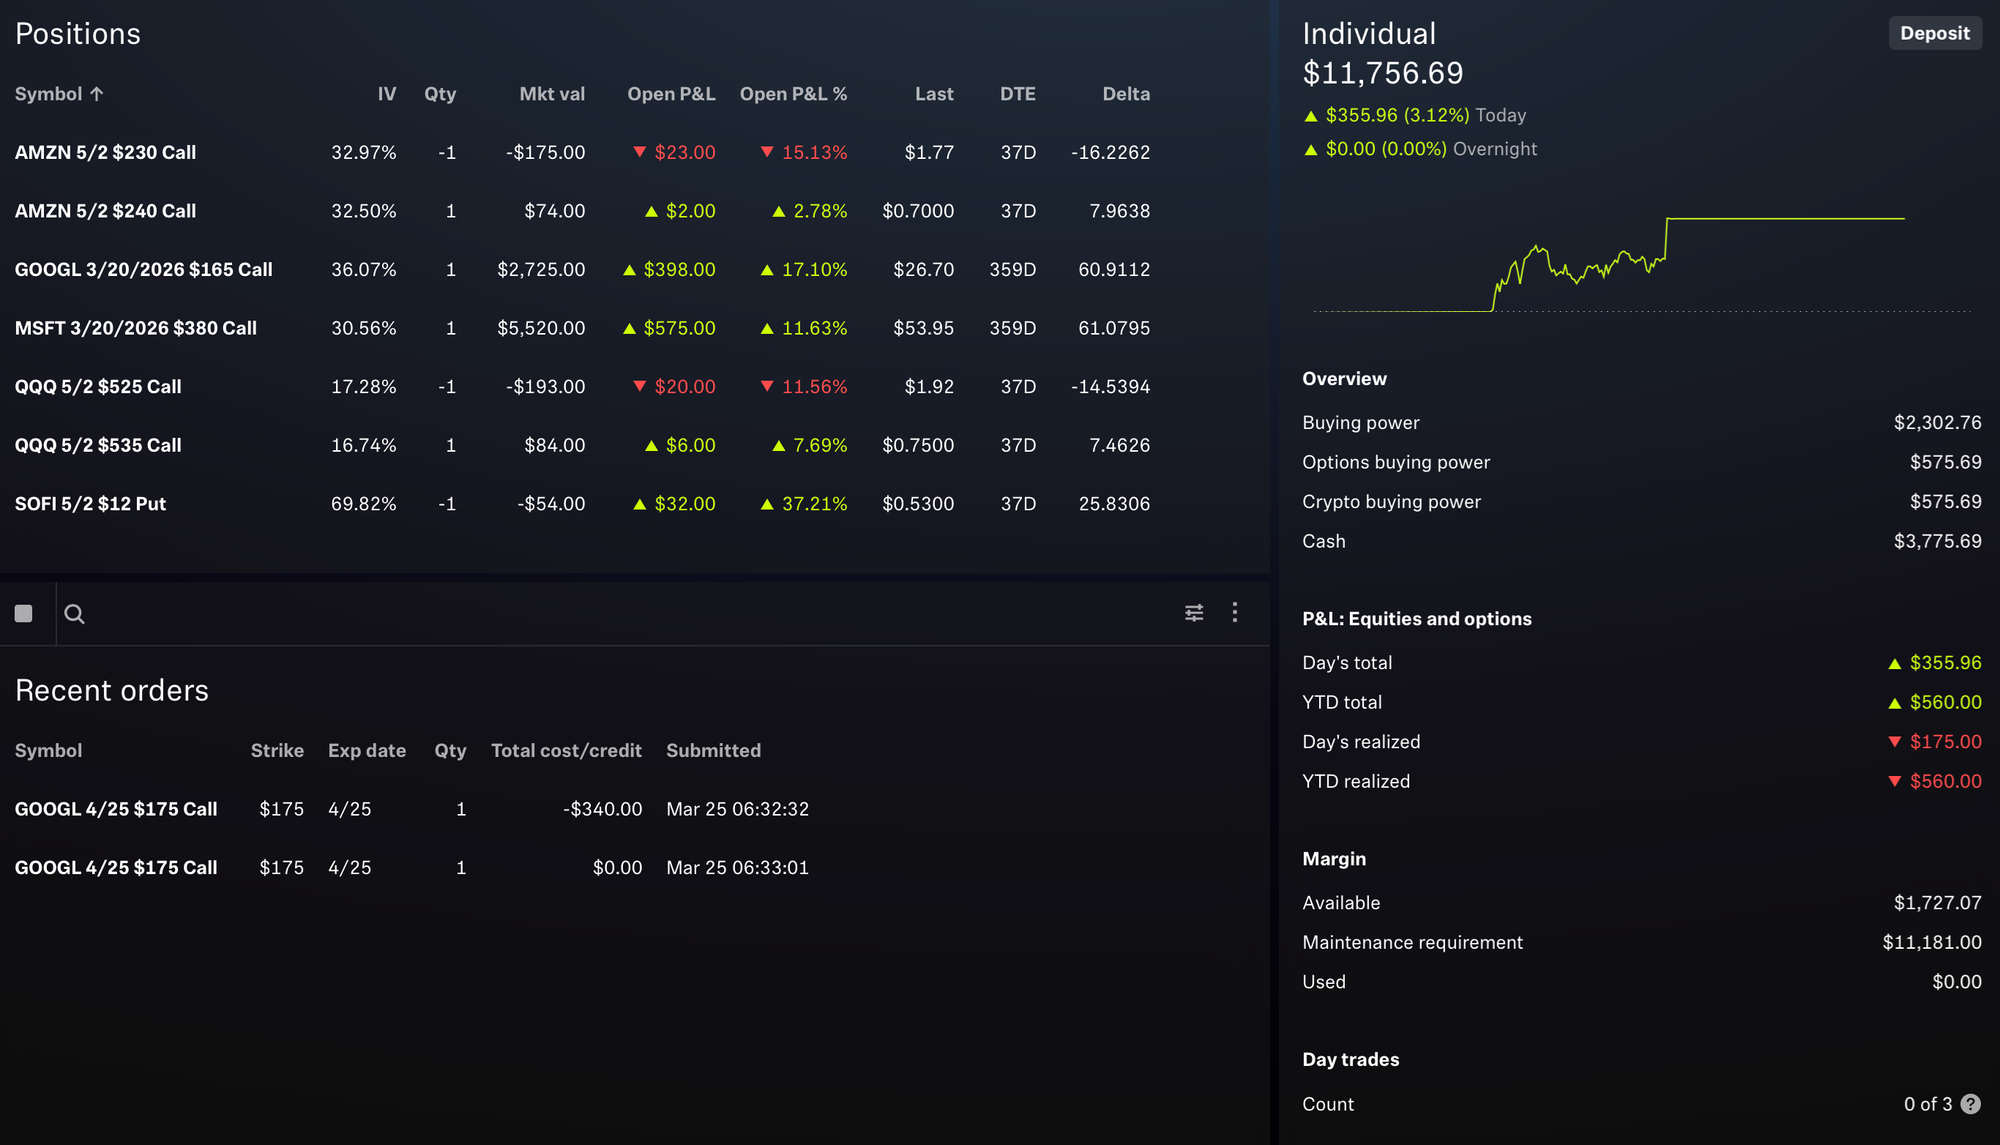
Task: Click the Maintenance requirement $11,181.00 value
Action: point(1932,942)
